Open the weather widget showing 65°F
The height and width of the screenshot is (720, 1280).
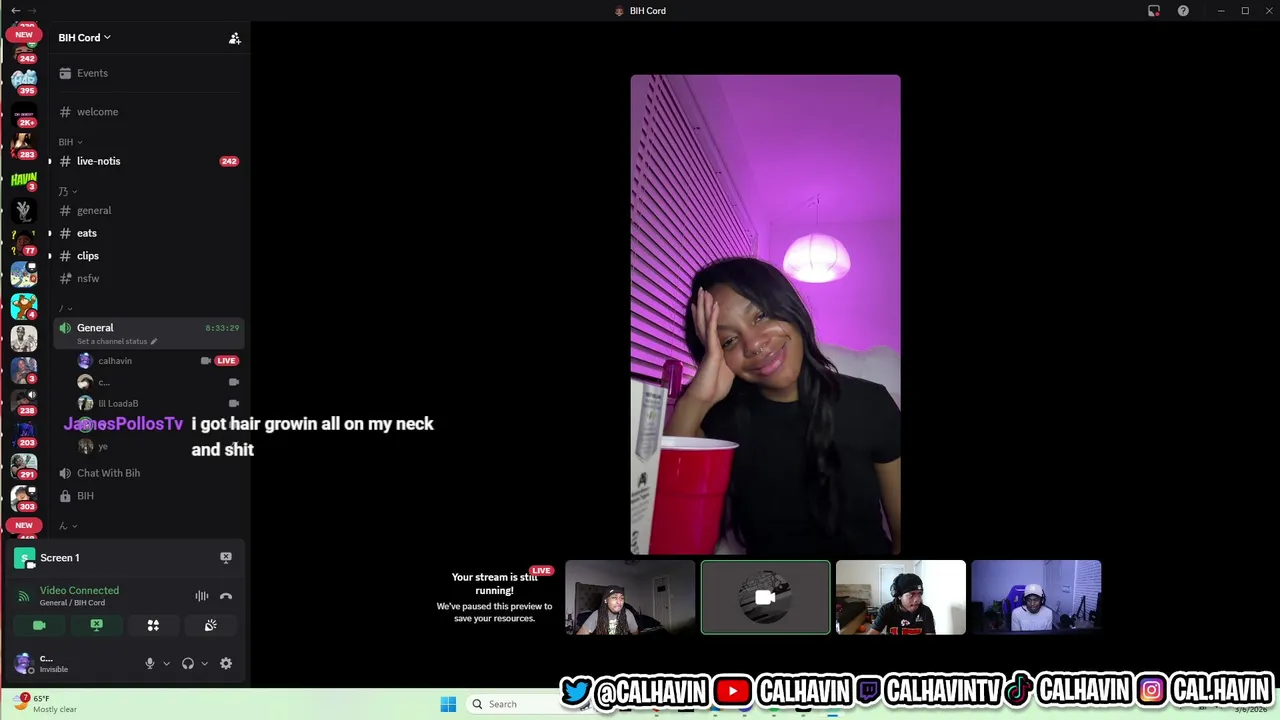(46, 704)
